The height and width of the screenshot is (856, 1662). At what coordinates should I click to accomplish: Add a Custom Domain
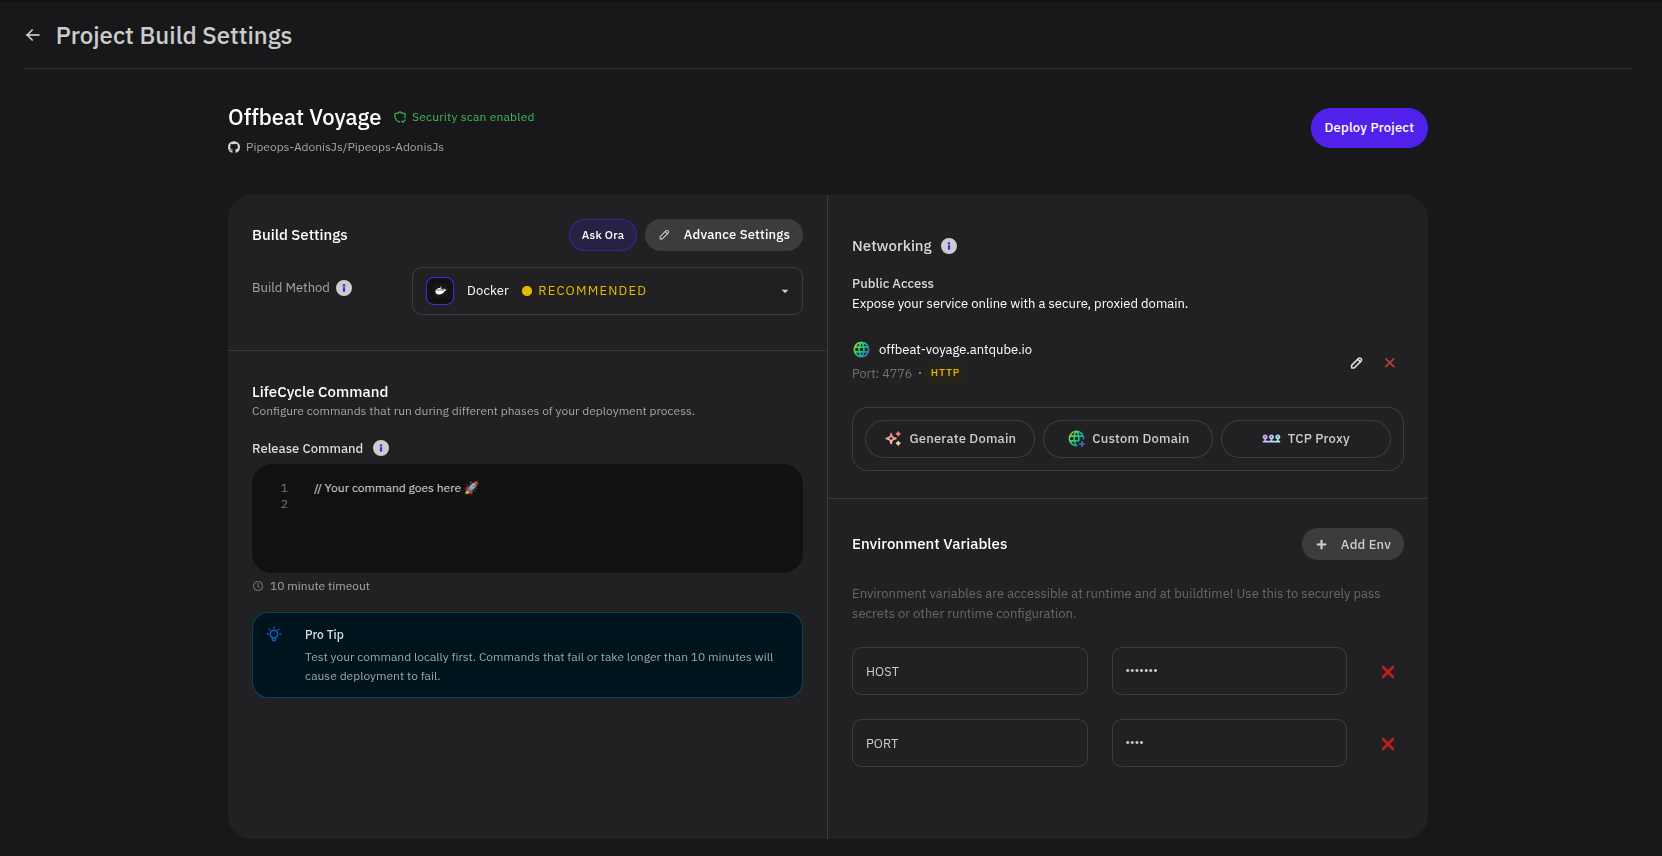coord(1128,439)
